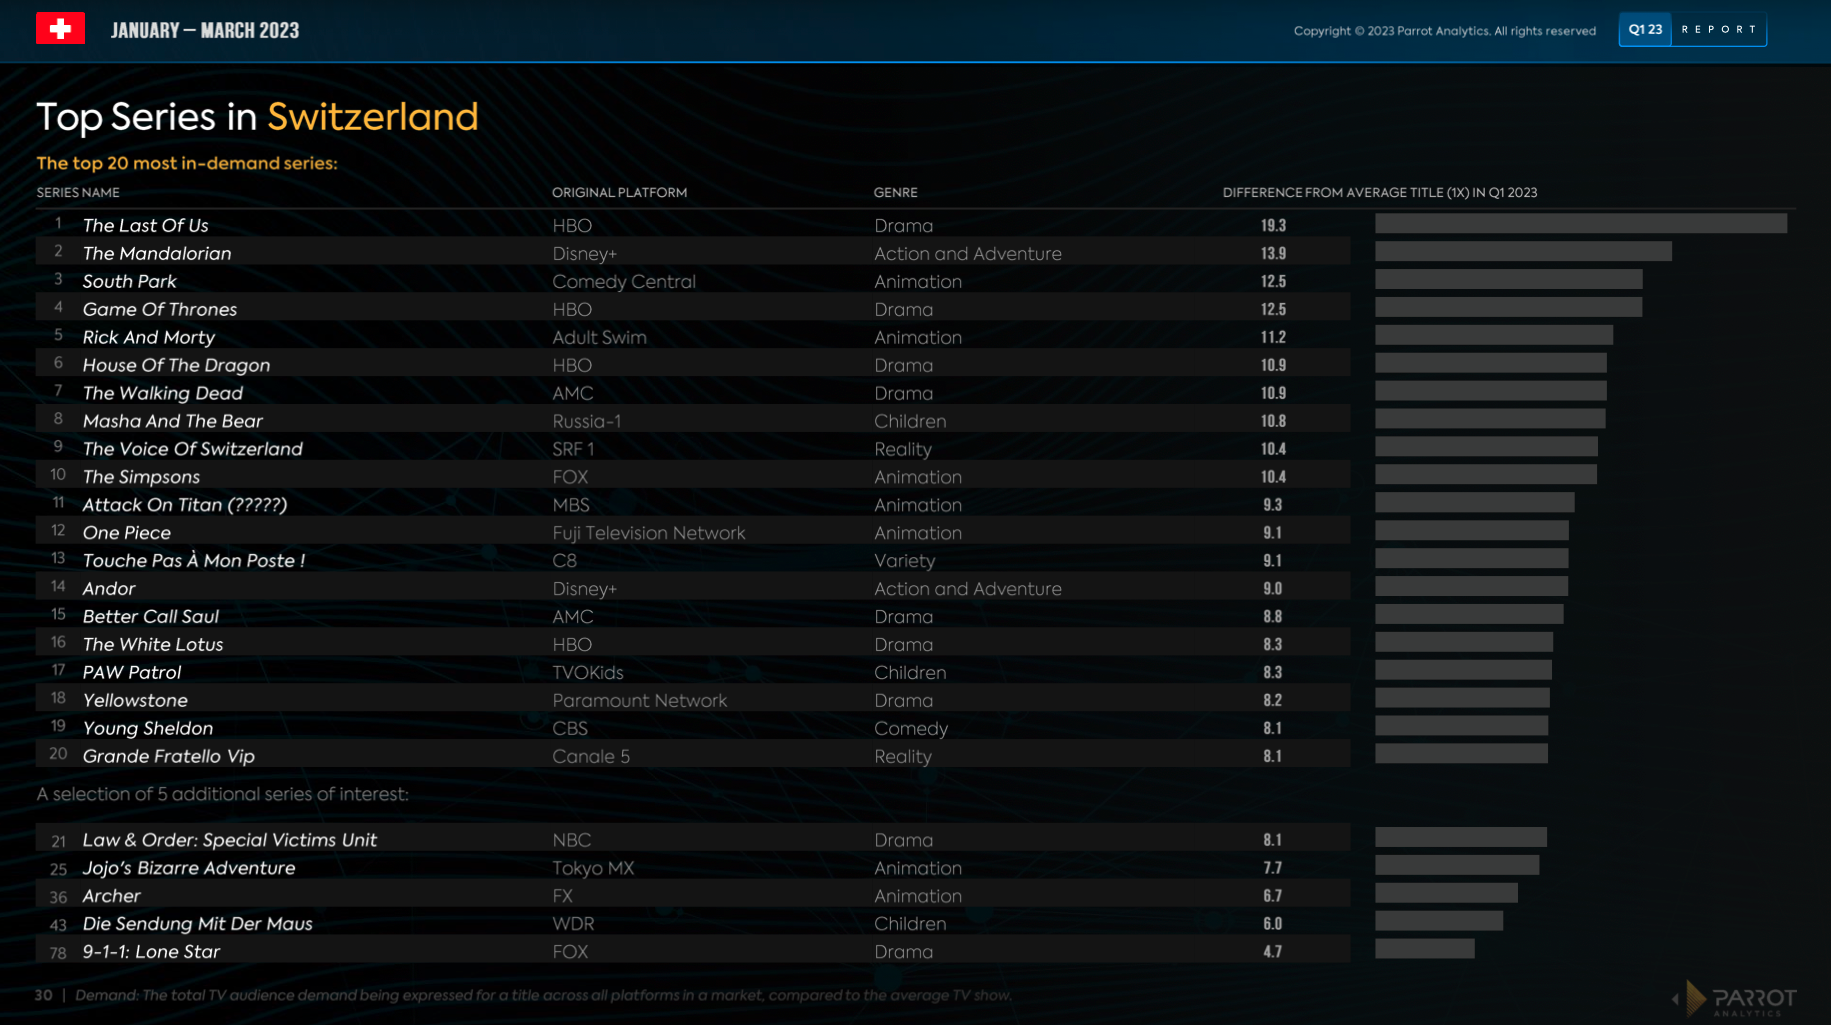Click the 'Top Series in Switzerland' title
Screen dimensions: 1831x1025
click(257, 117)
